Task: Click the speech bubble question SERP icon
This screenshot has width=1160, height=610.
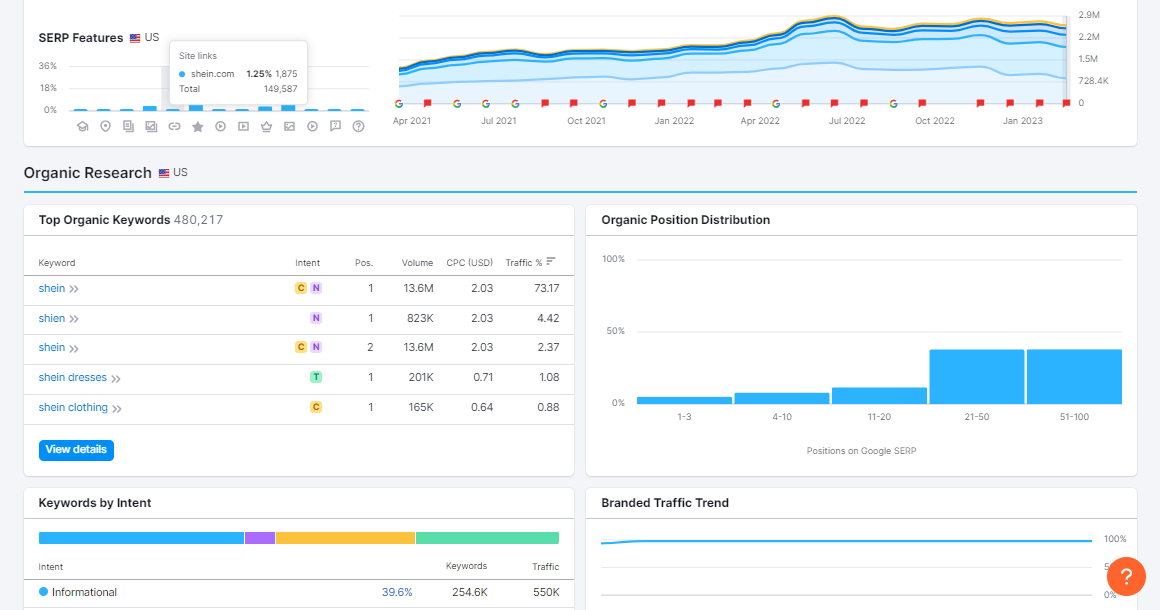Action: 335,126
